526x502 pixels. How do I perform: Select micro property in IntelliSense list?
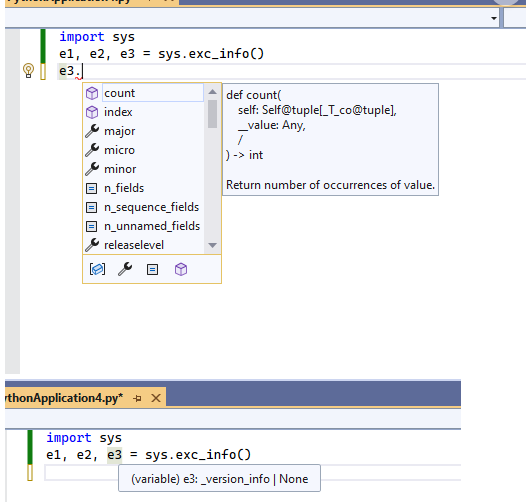pyautogui.click(x=144, y=150)
